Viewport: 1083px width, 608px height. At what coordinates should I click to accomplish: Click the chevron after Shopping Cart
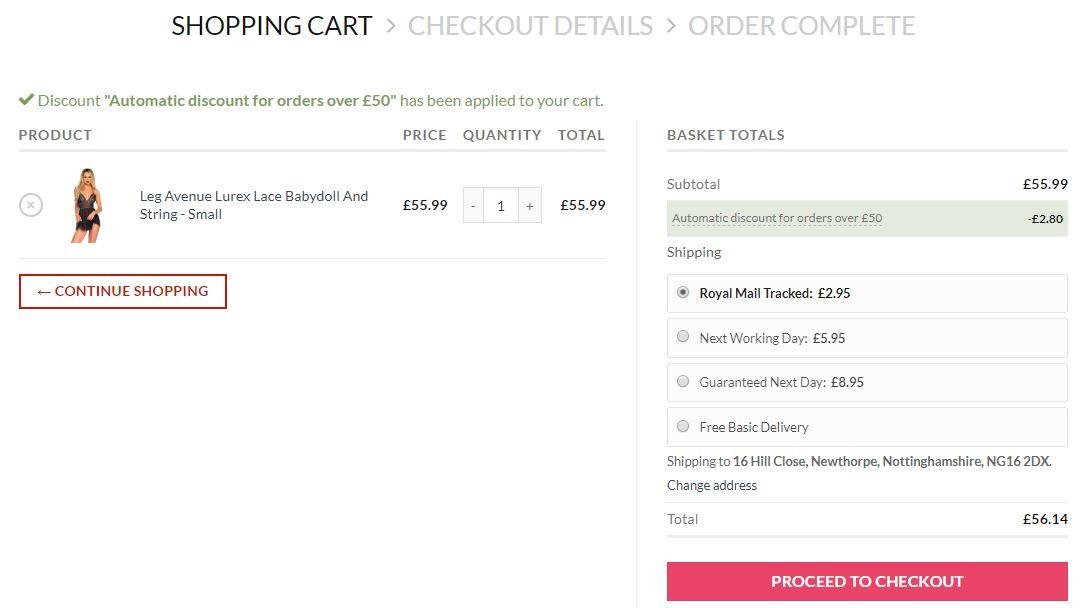[x=391, y=26]
